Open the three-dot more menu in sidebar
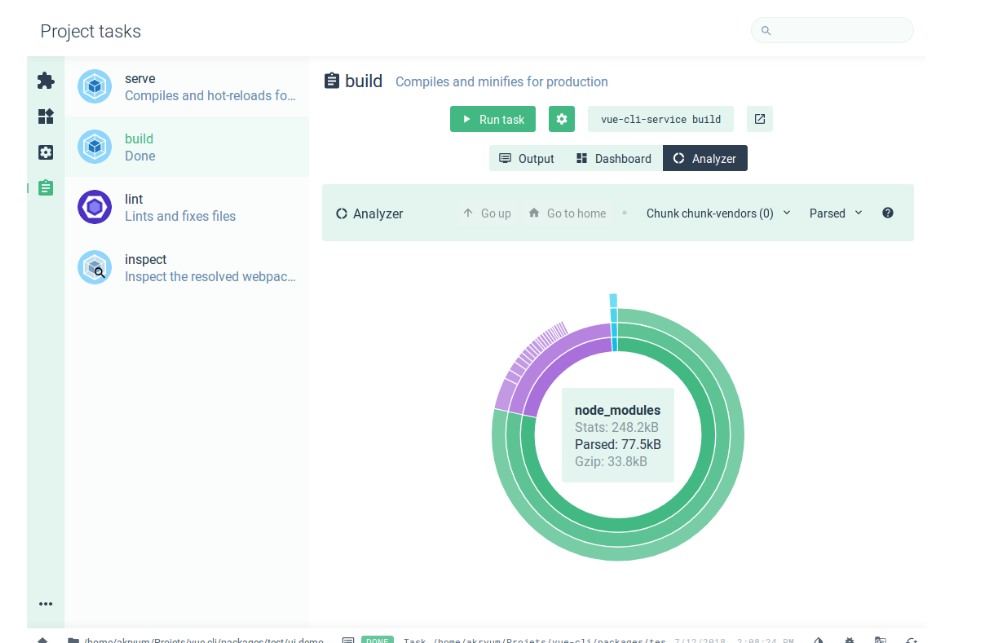Viewport: 990px width, 643px height. coord(45,604)
